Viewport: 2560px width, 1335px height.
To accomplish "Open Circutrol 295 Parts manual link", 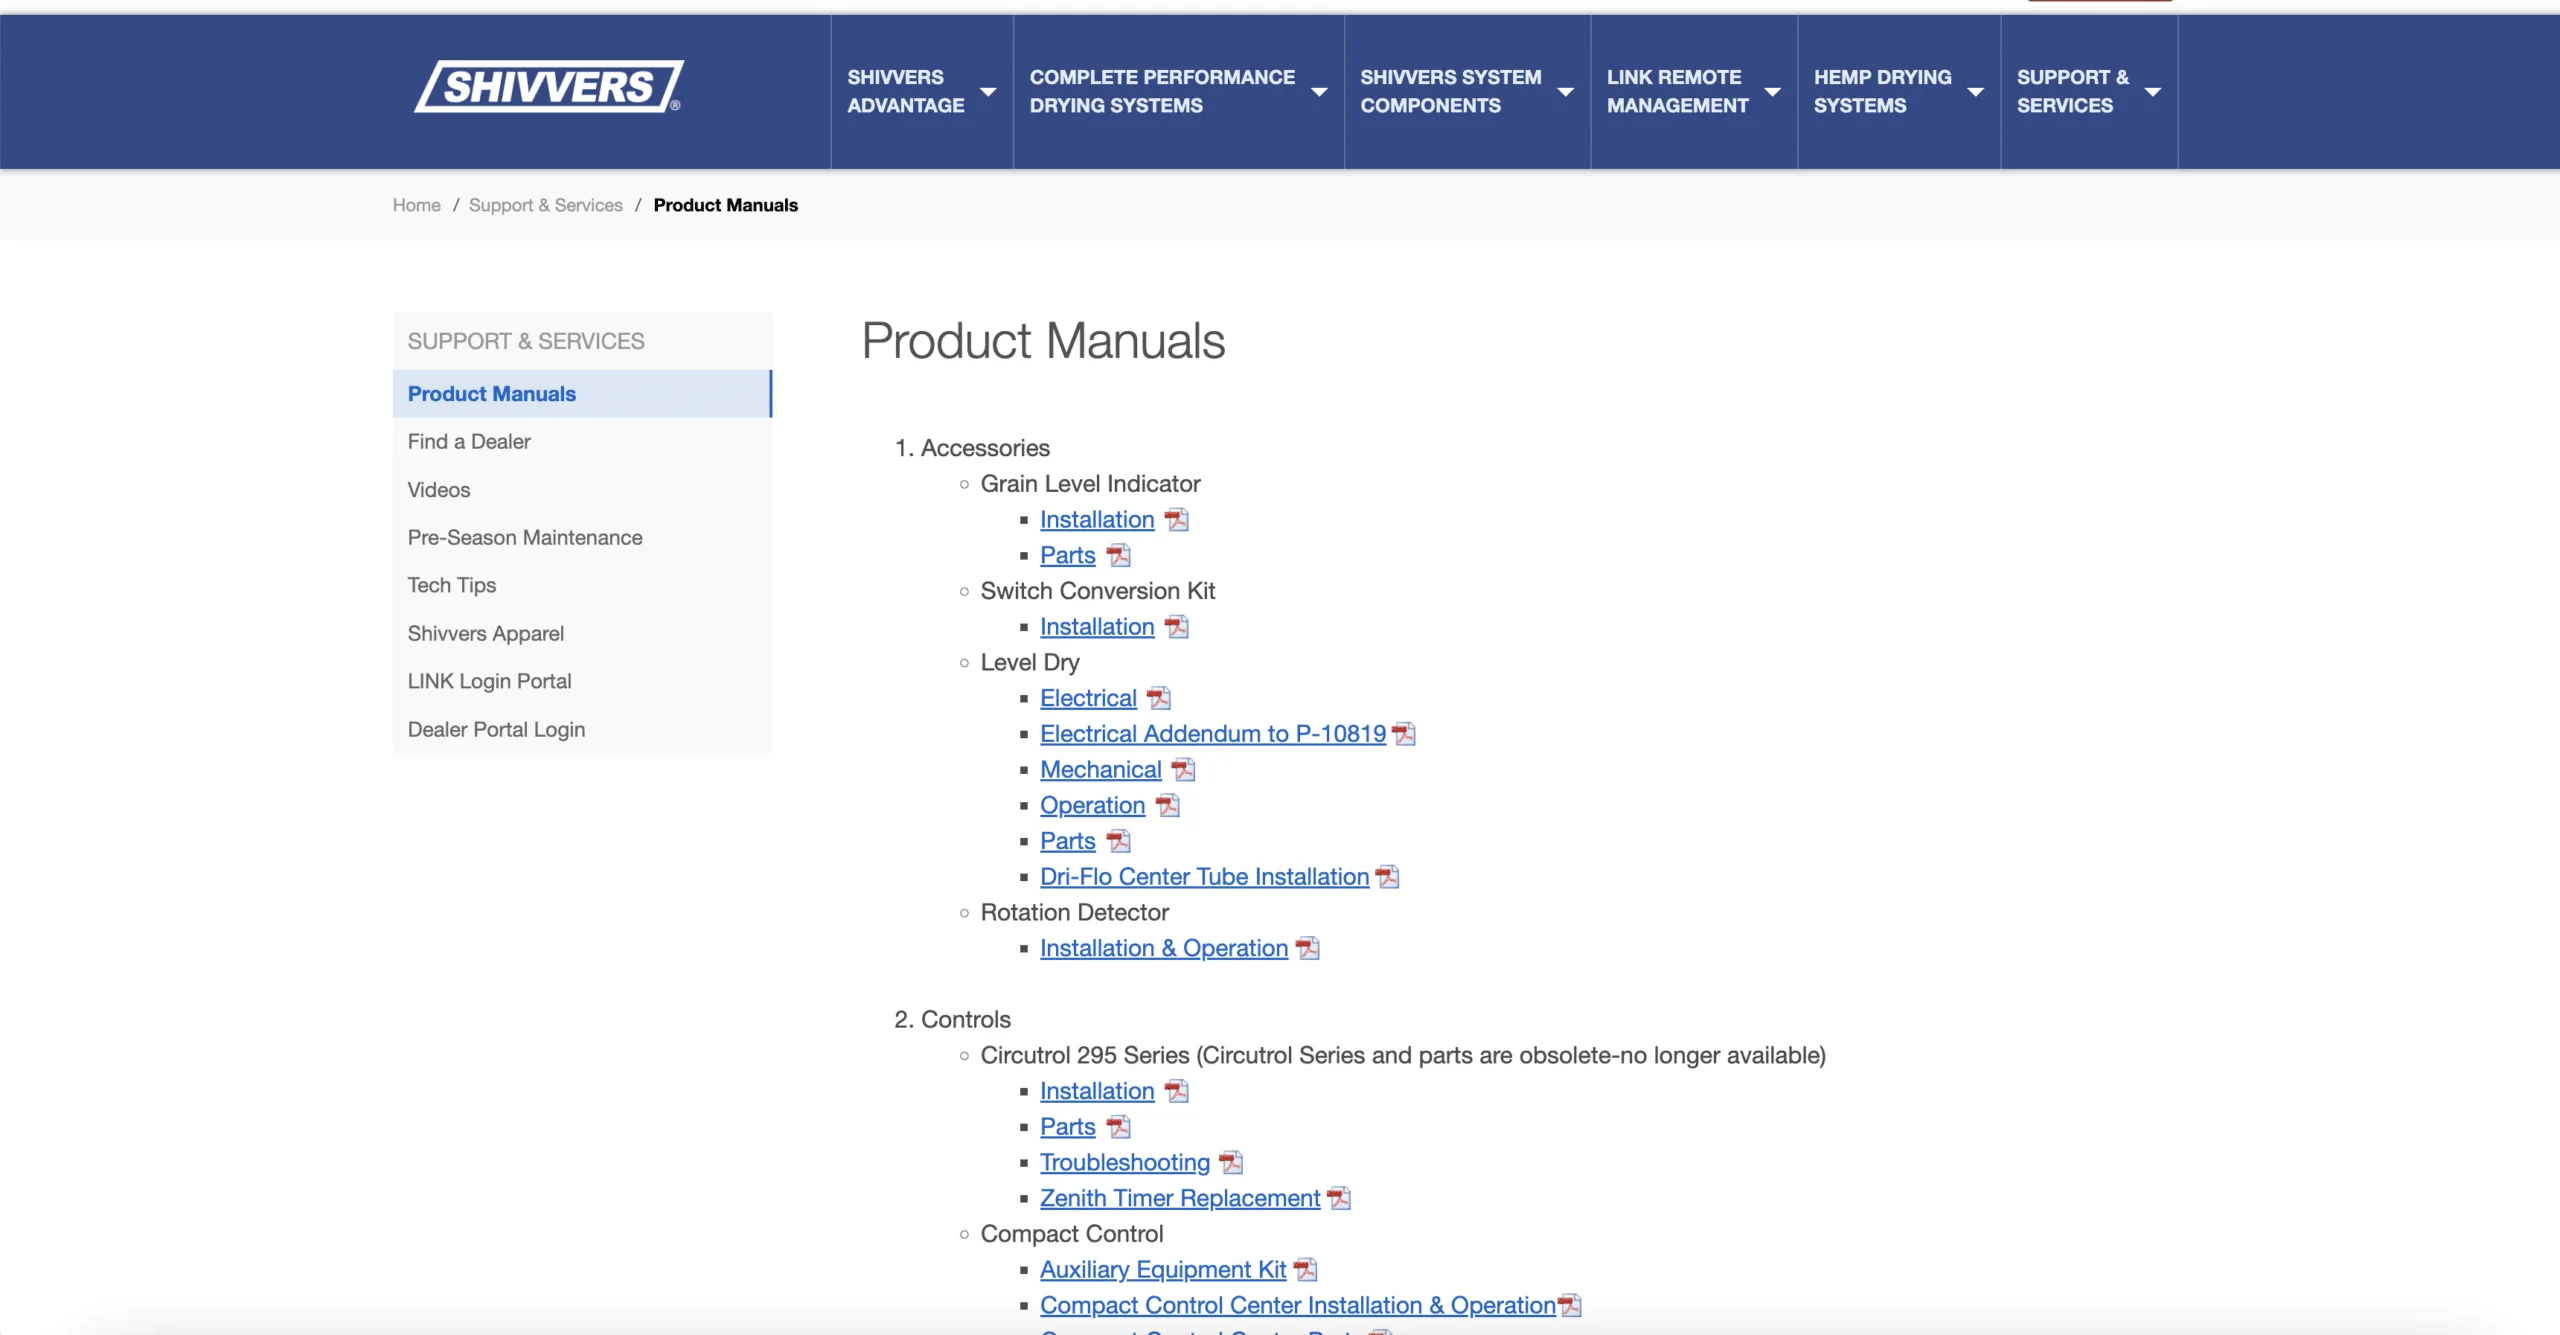I will pyautogui.click(x=1068, y=1127).
